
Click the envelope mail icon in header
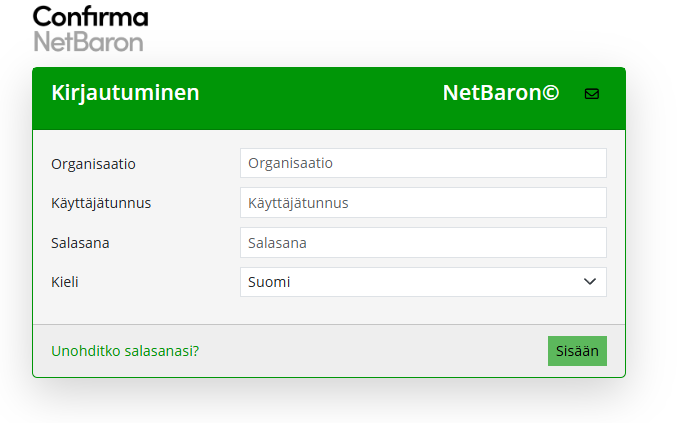(x=591, y=94)
